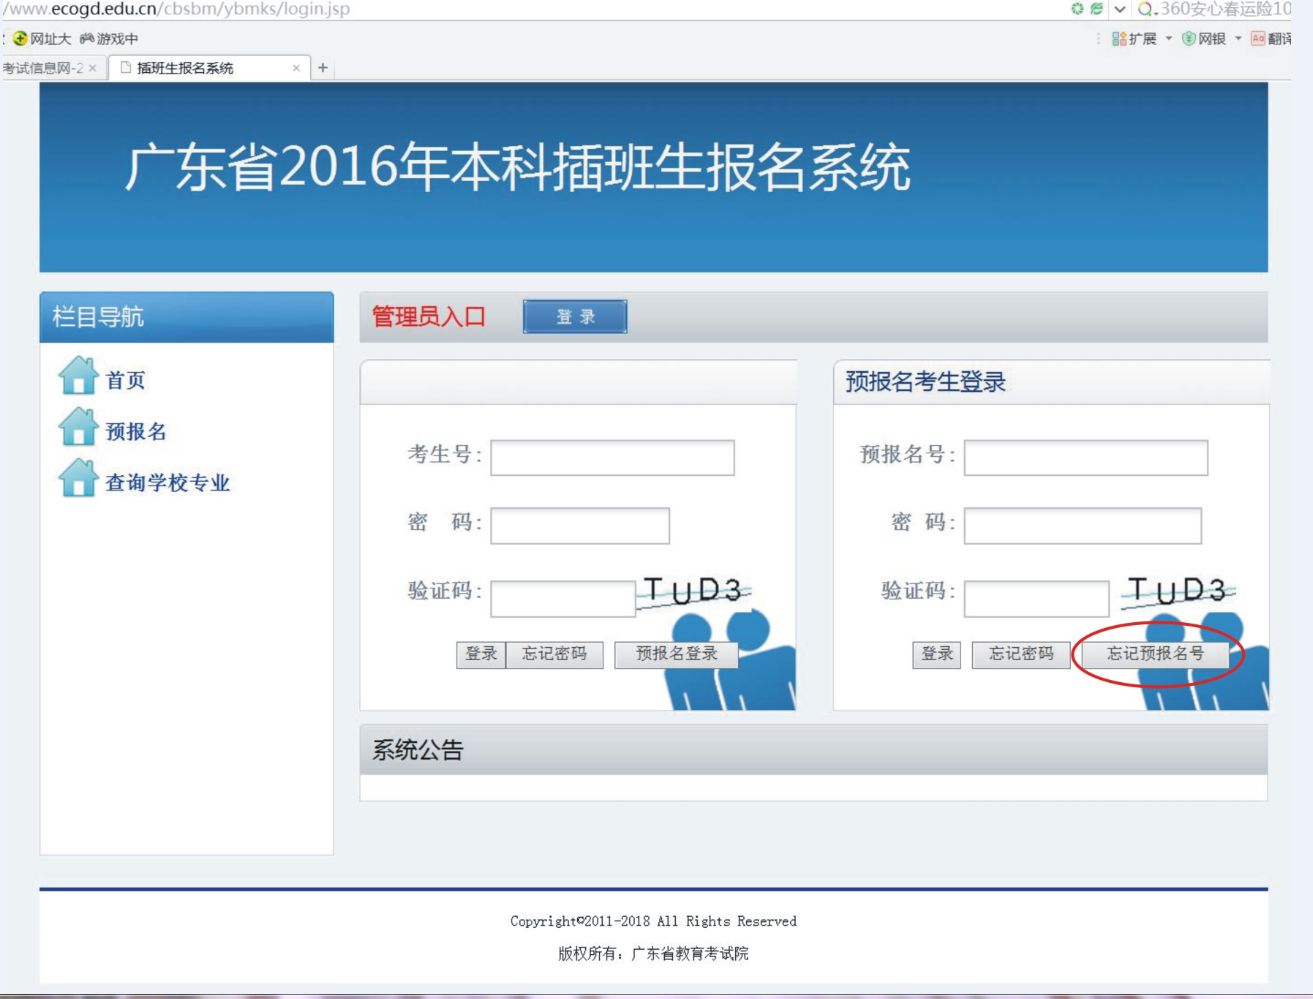Click the 首页 home icon in sidebar
Screen dimensions: 1313x999
click(78, 377)
